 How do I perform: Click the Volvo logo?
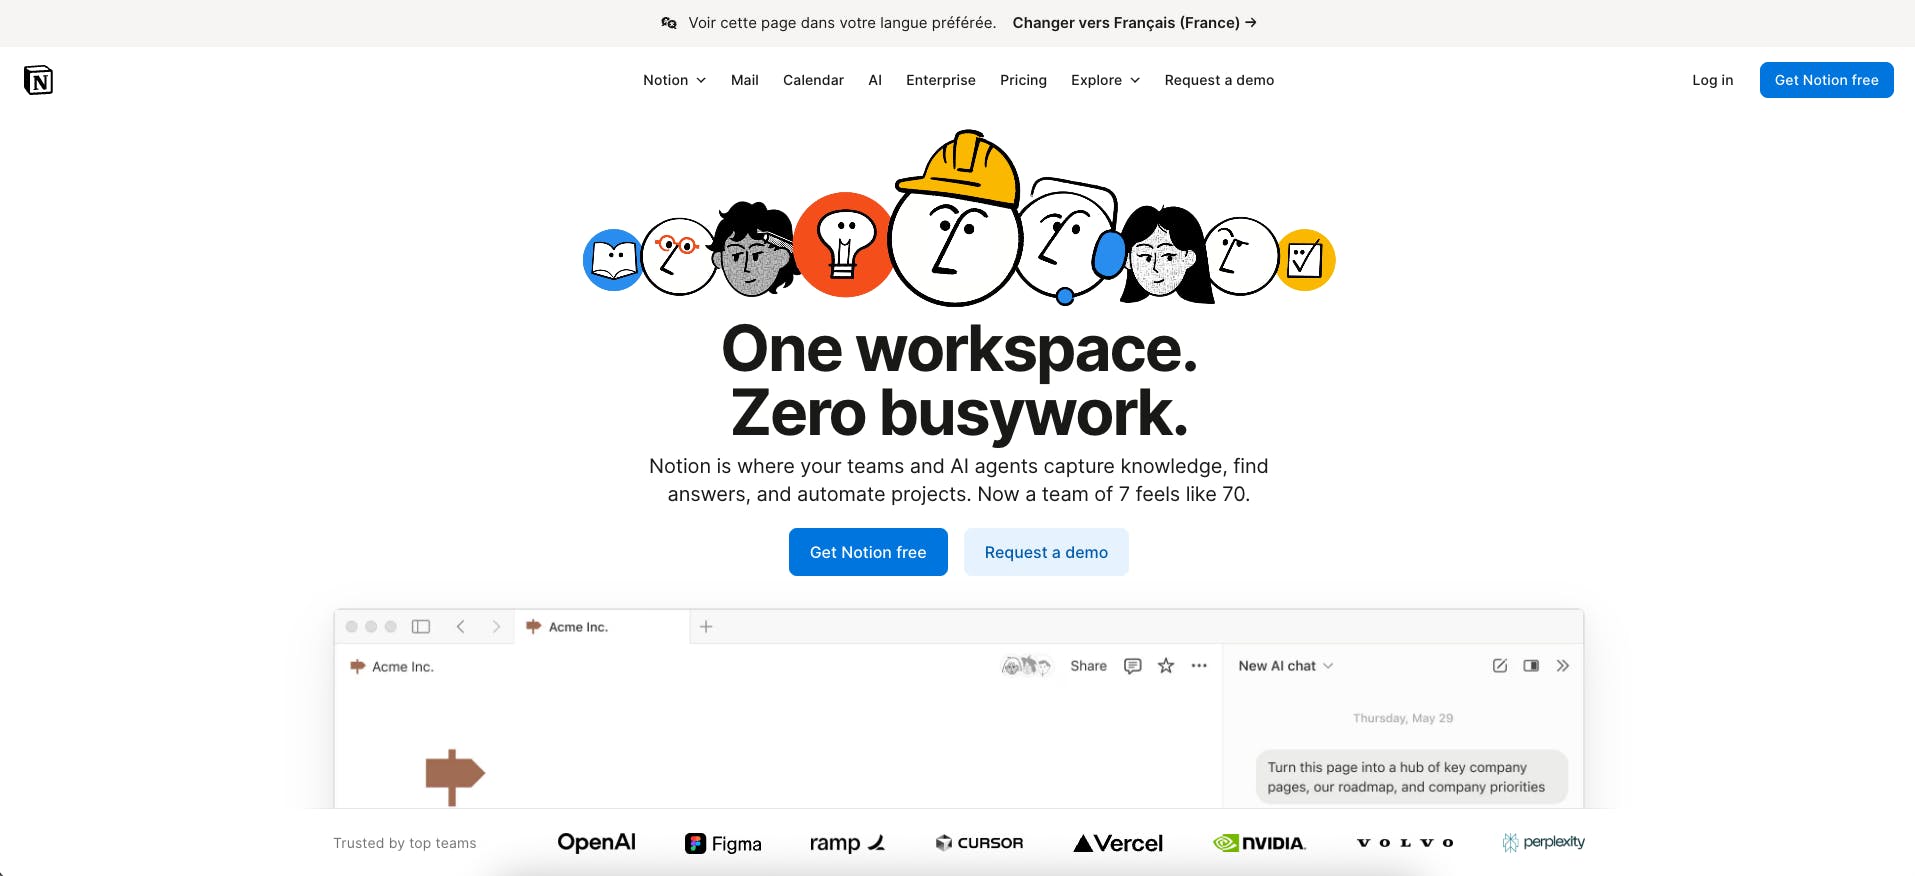click(x=1405, y=843)
